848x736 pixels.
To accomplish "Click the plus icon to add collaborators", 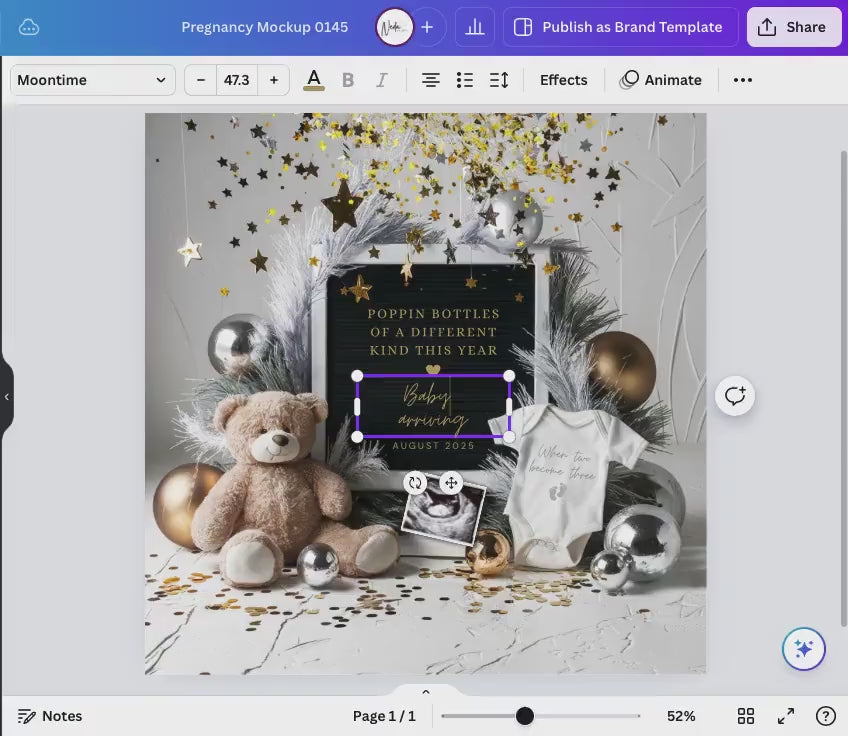I will click(x=427, y=27).
